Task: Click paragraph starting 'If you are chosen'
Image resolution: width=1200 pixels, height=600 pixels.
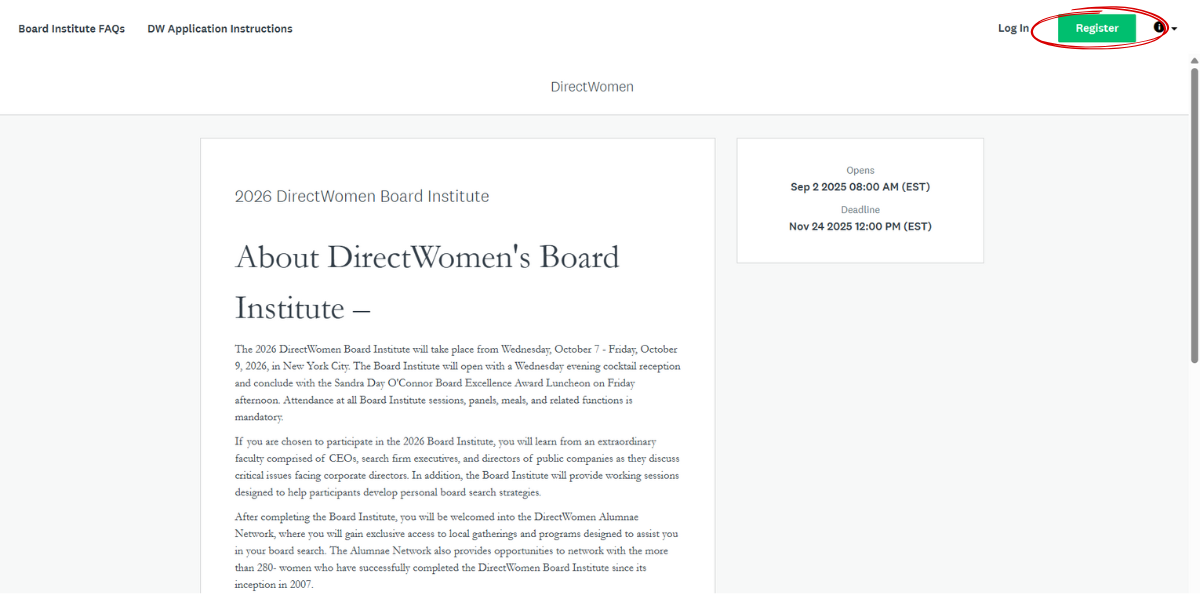Action: click(x=456, y=467)
